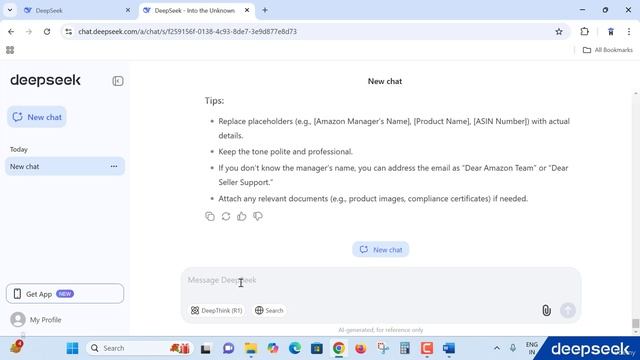This screenshot has width=640, height=360.
Task: Like the response with thumbs up
Action: tap(242, 216)
